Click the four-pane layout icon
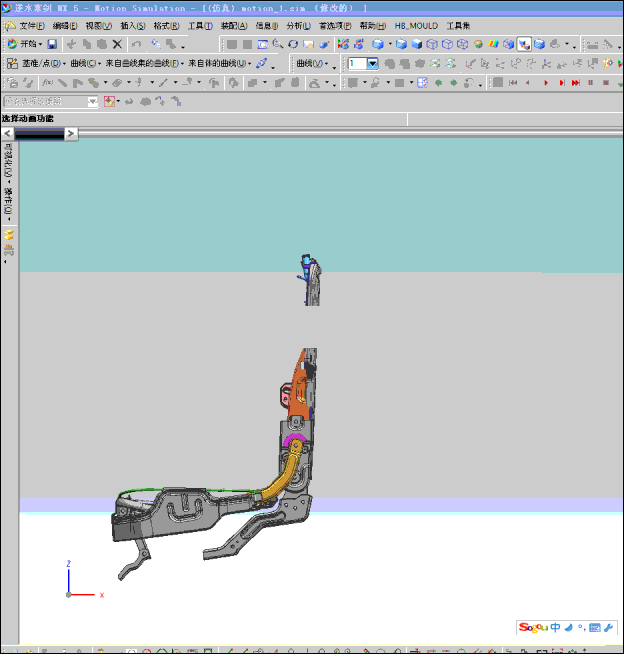Image resolution: width=624 pixels, height=654 pixels. point(422,83)
